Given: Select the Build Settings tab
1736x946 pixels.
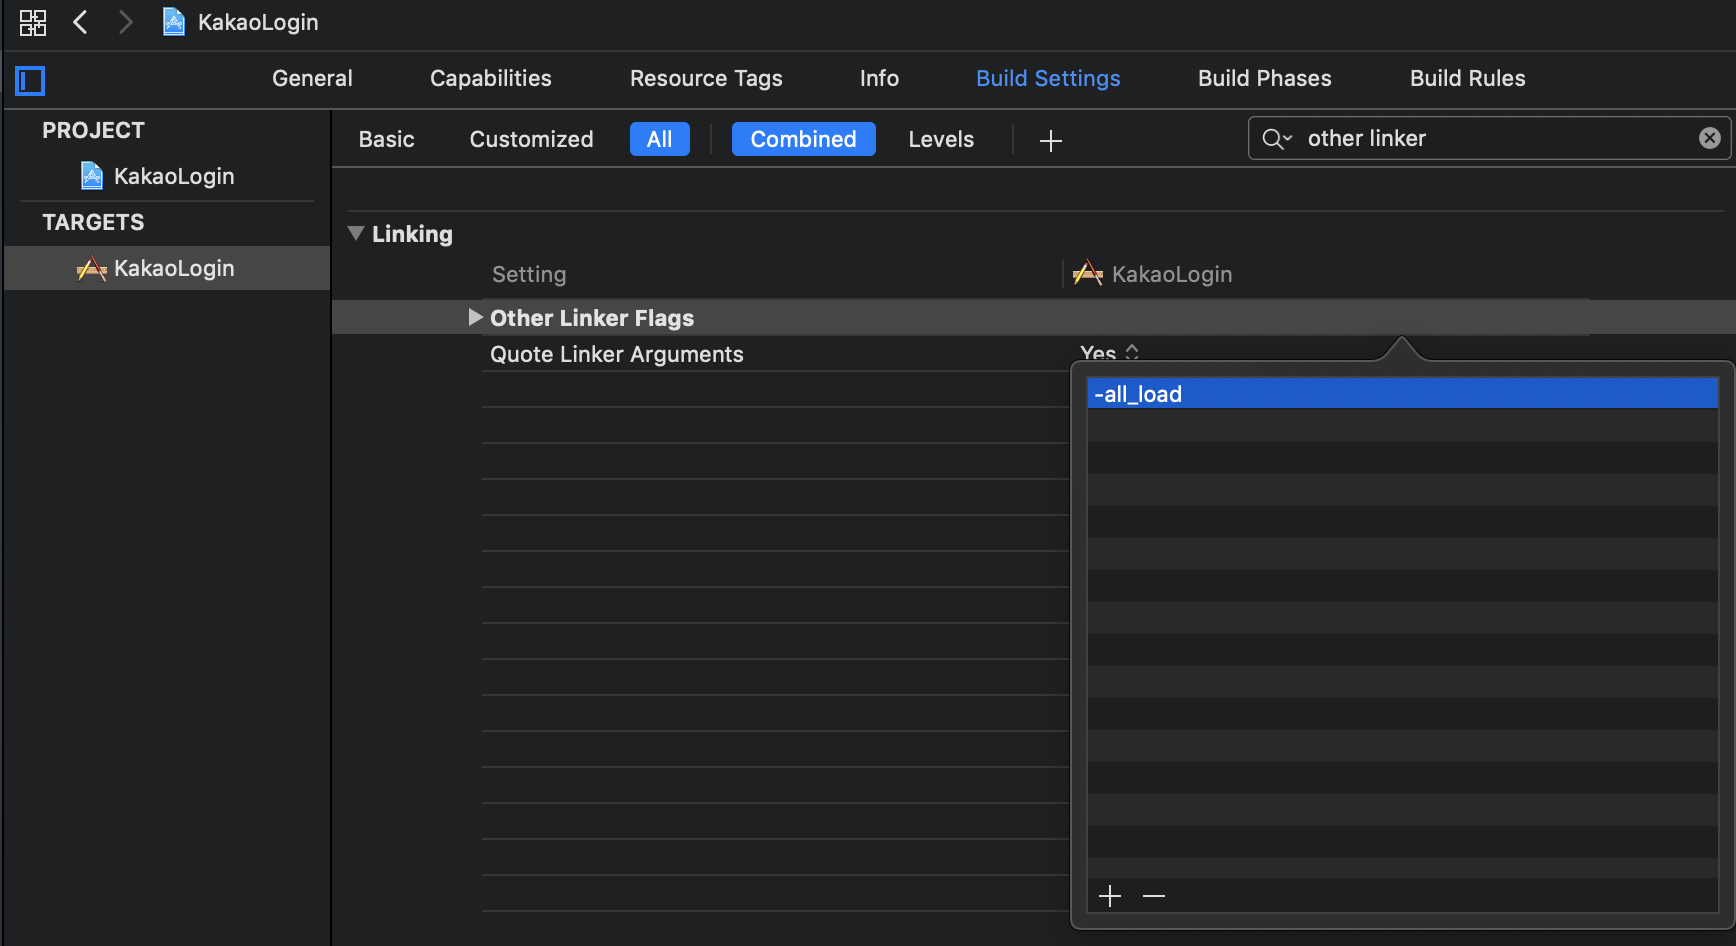Looking at the screenshot, I should pyautogui.click(x=1048, y=78).
